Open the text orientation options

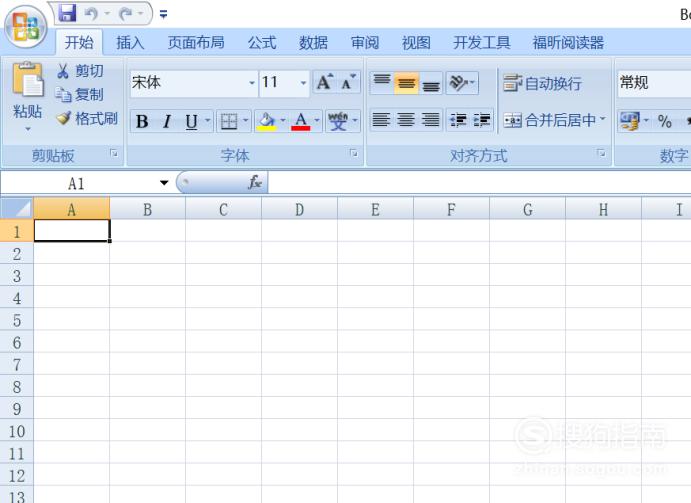462,82
